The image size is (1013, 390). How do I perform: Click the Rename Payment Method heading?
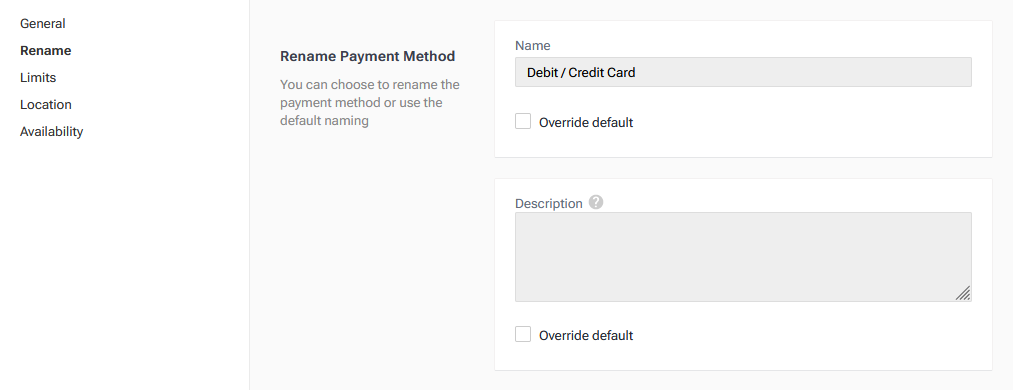tap(368, 56)
